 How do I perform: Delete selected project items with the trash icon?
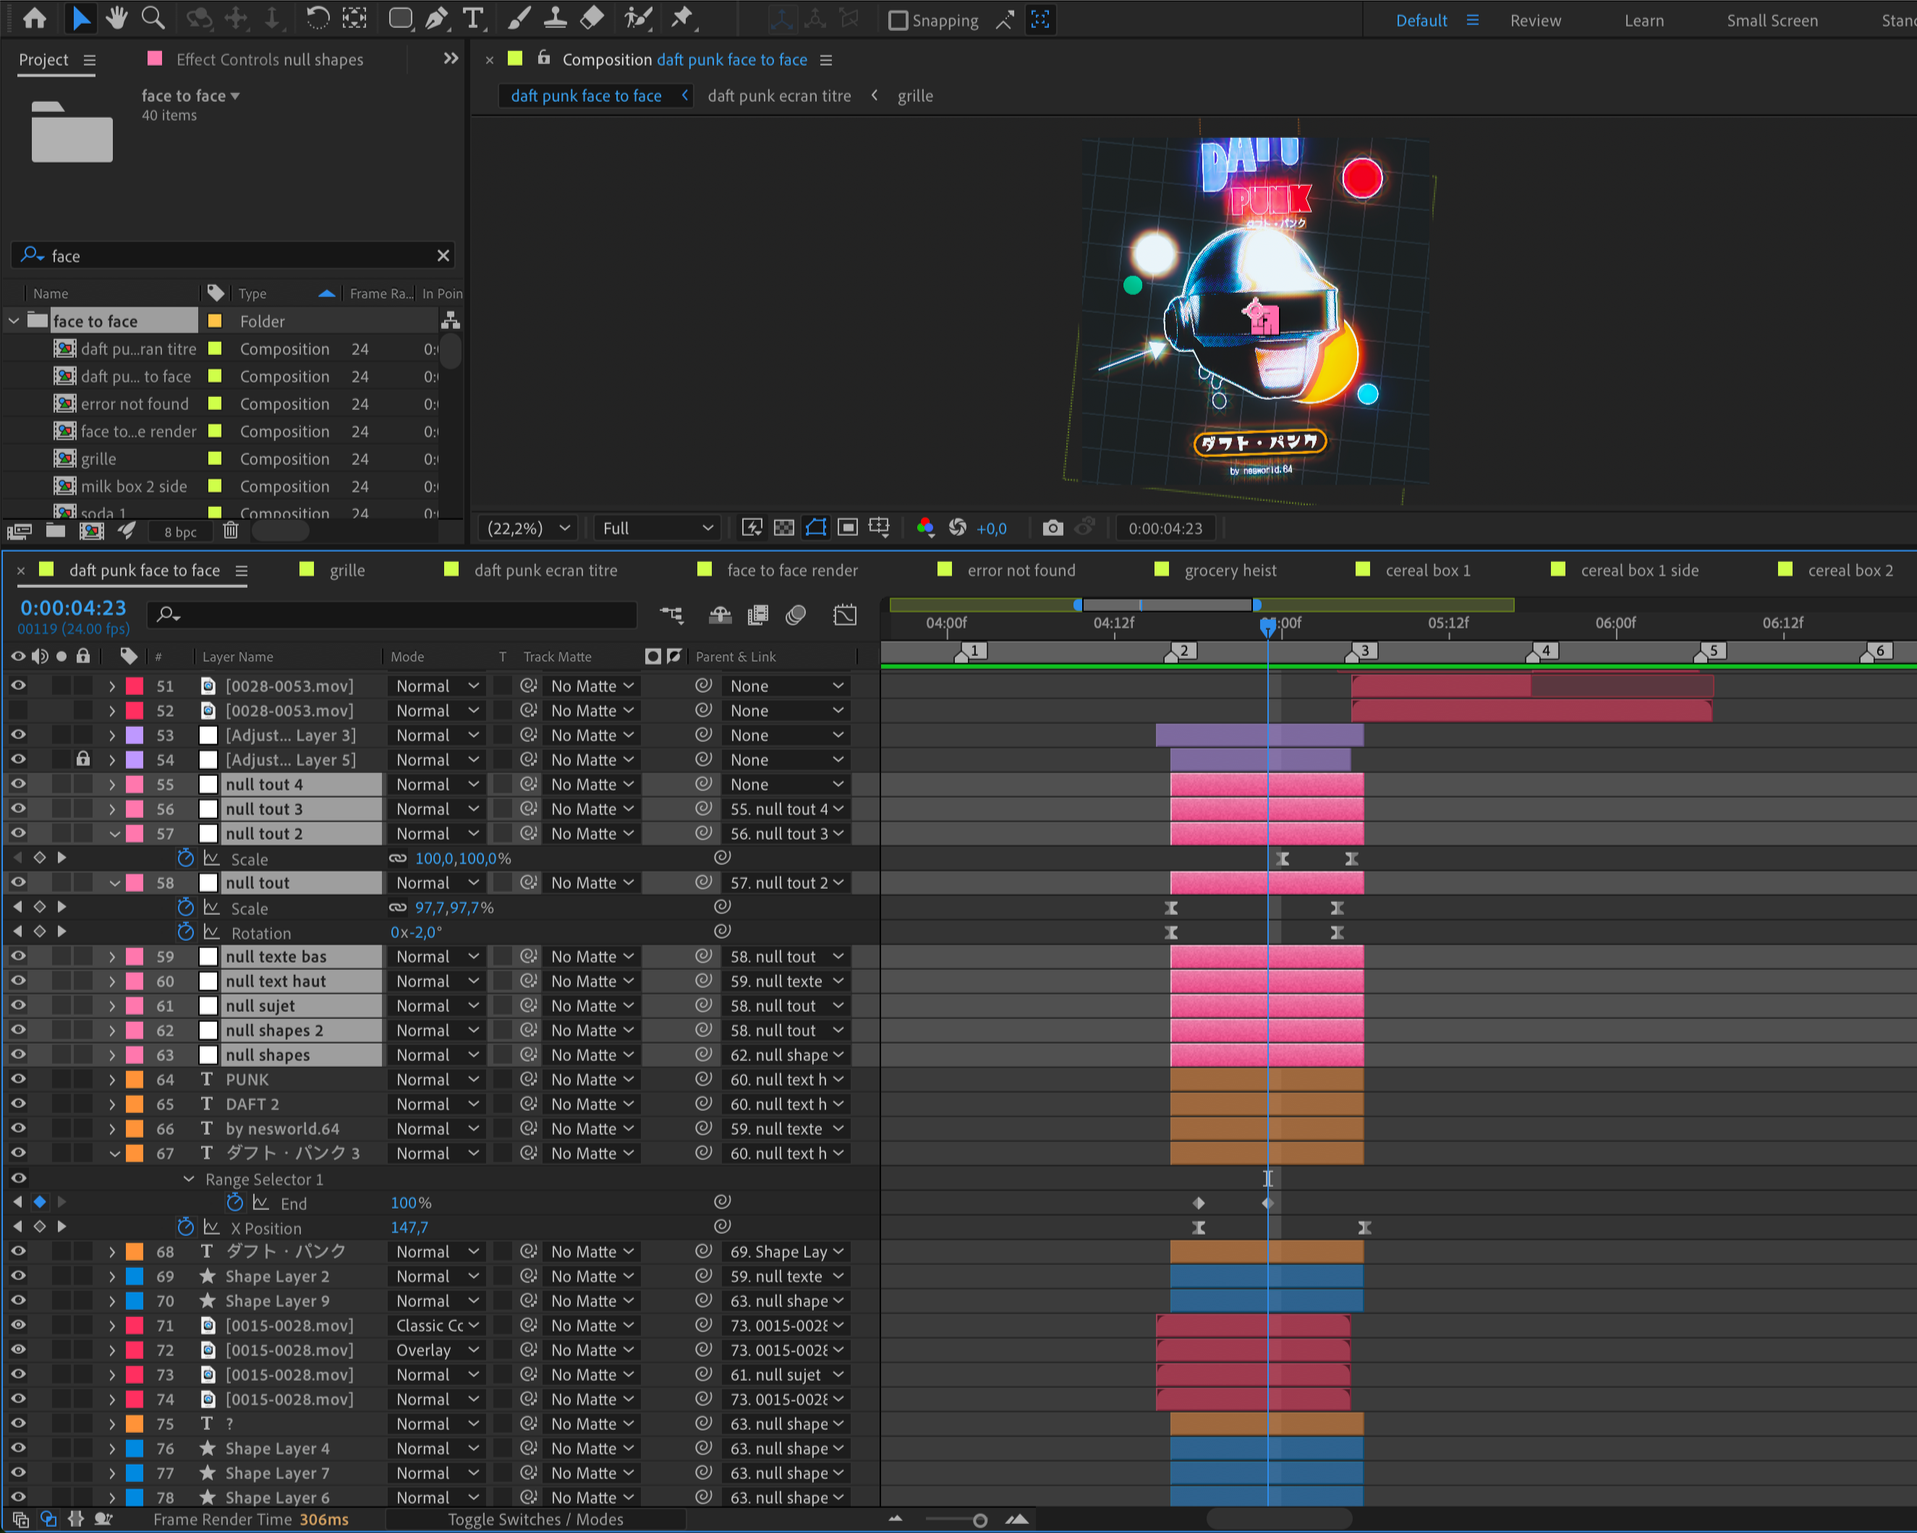231,531
